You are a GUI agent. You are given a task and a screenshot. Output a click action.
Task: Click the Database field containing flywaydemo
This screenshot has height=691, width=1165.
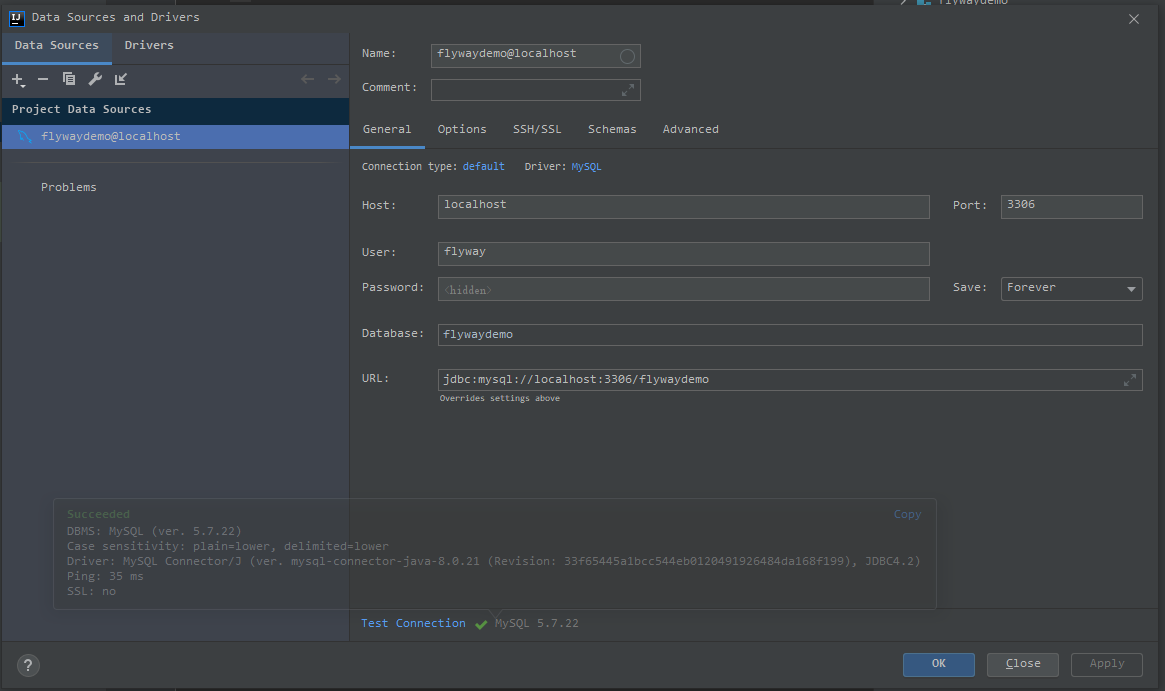(x=790, y=335)
